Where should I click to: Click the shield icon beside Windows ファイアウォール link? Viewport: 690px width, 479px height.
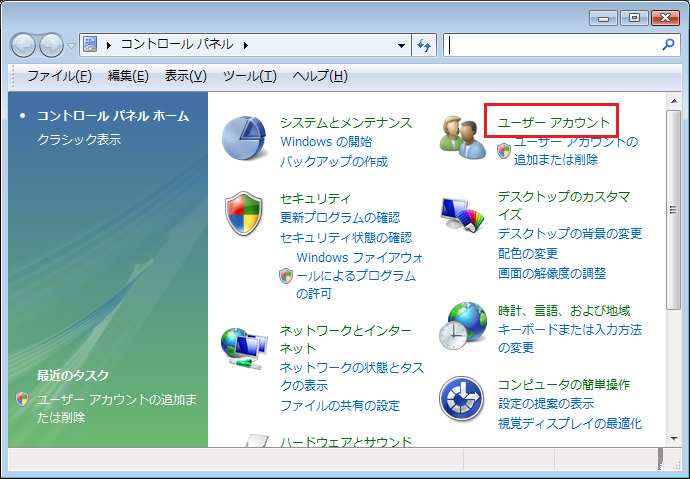click(x=286, y=276)
